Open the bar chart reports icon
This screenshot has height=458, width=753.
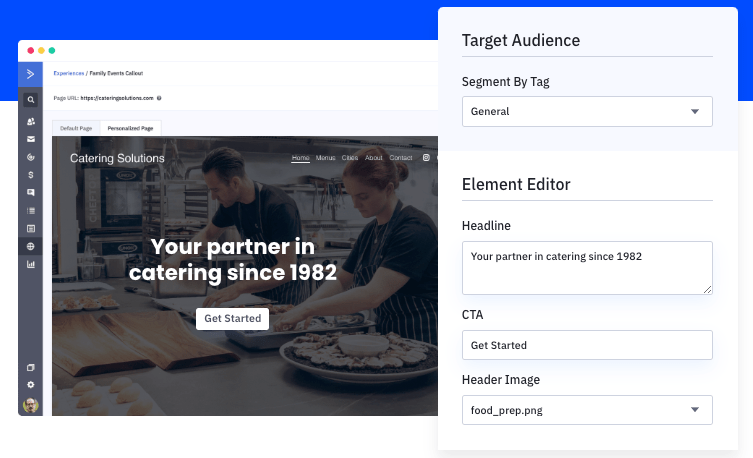tap(31, 264)
